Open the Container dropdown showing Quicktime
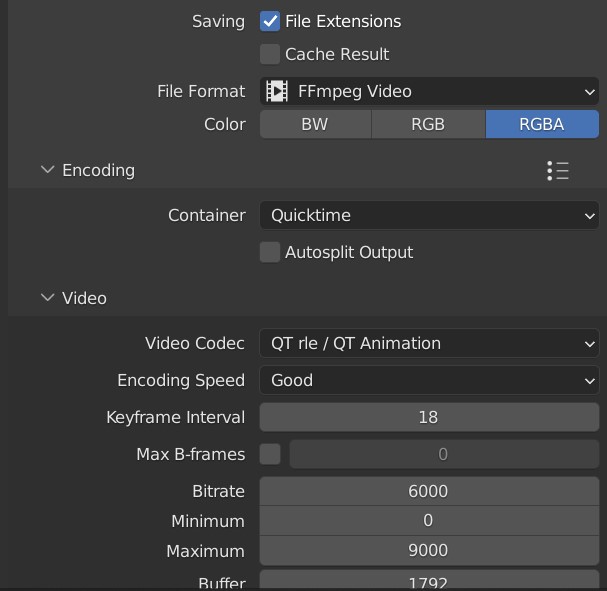 tap(429, 215)
